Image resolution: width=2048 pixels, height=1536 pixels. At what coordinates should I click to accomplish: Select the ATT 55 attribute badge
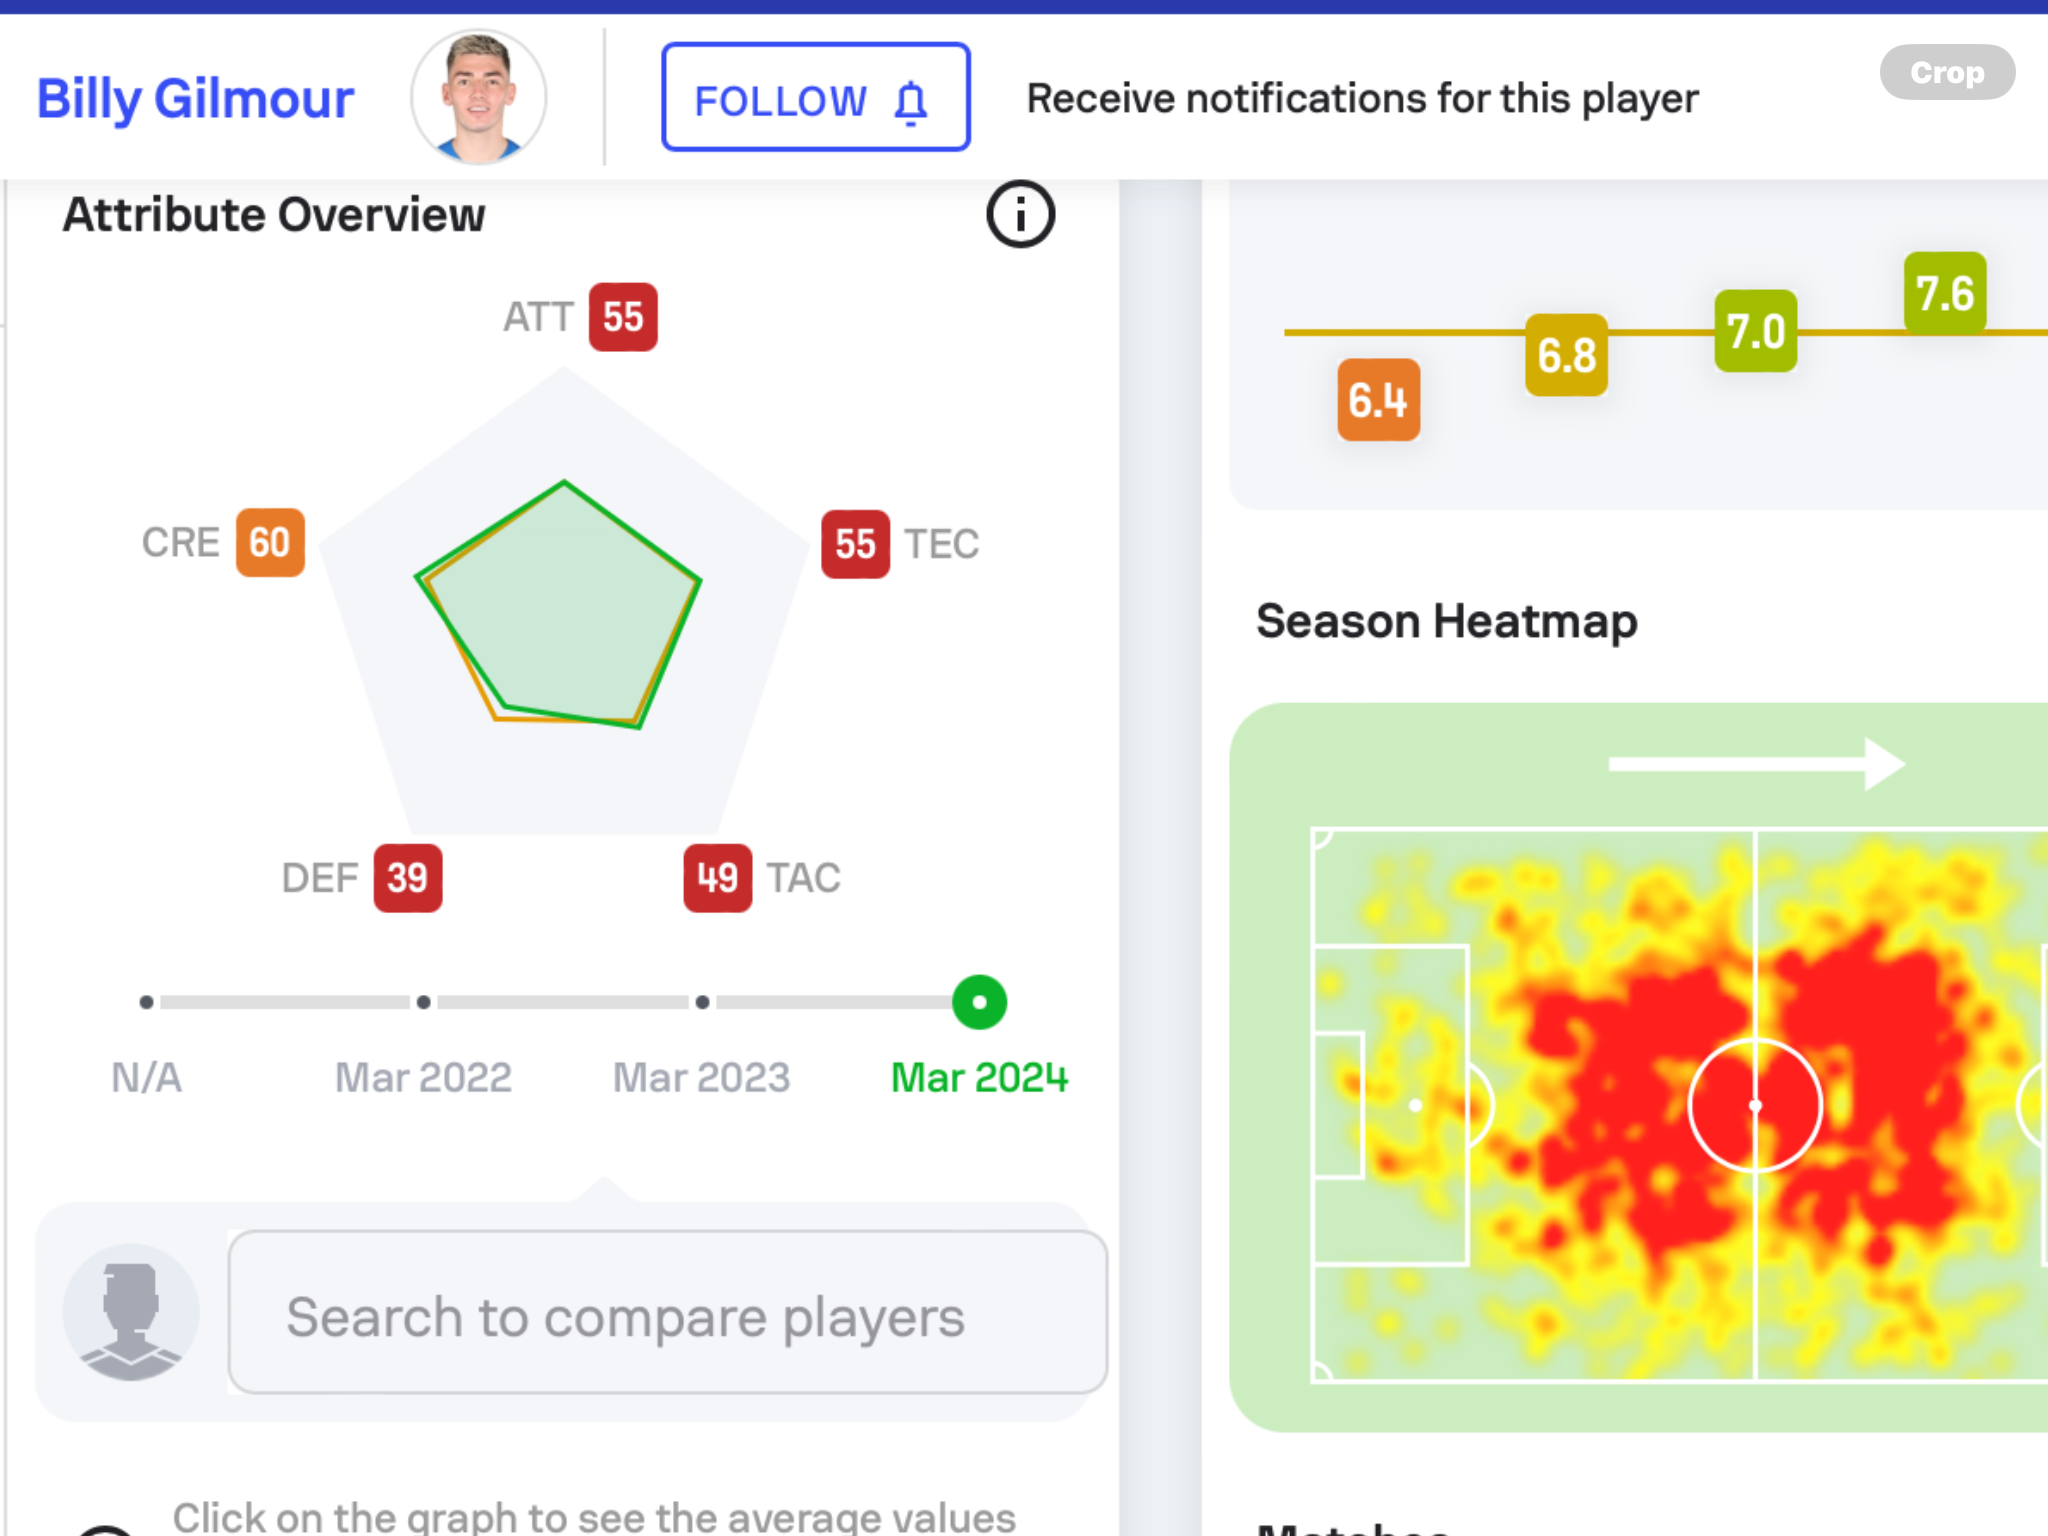click(623, 317)
